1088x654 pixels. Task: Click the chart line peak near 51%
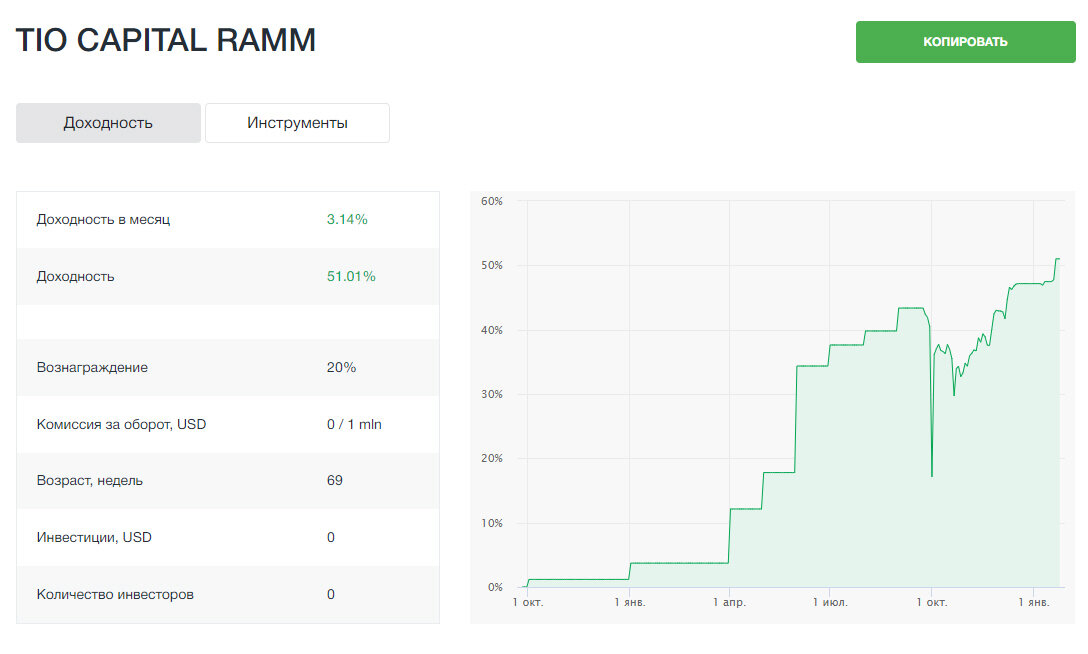[1057, 259]
